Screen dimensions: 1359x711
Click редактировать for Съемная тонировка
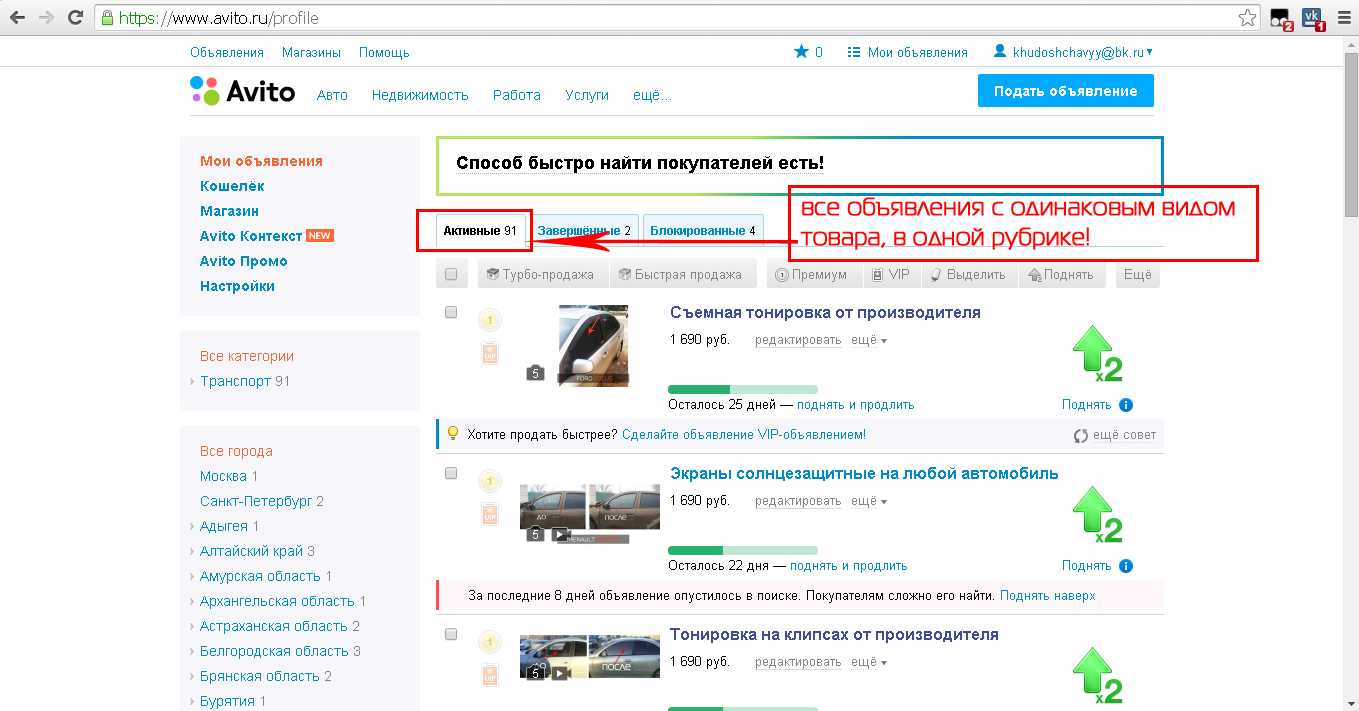click(798, 340)
